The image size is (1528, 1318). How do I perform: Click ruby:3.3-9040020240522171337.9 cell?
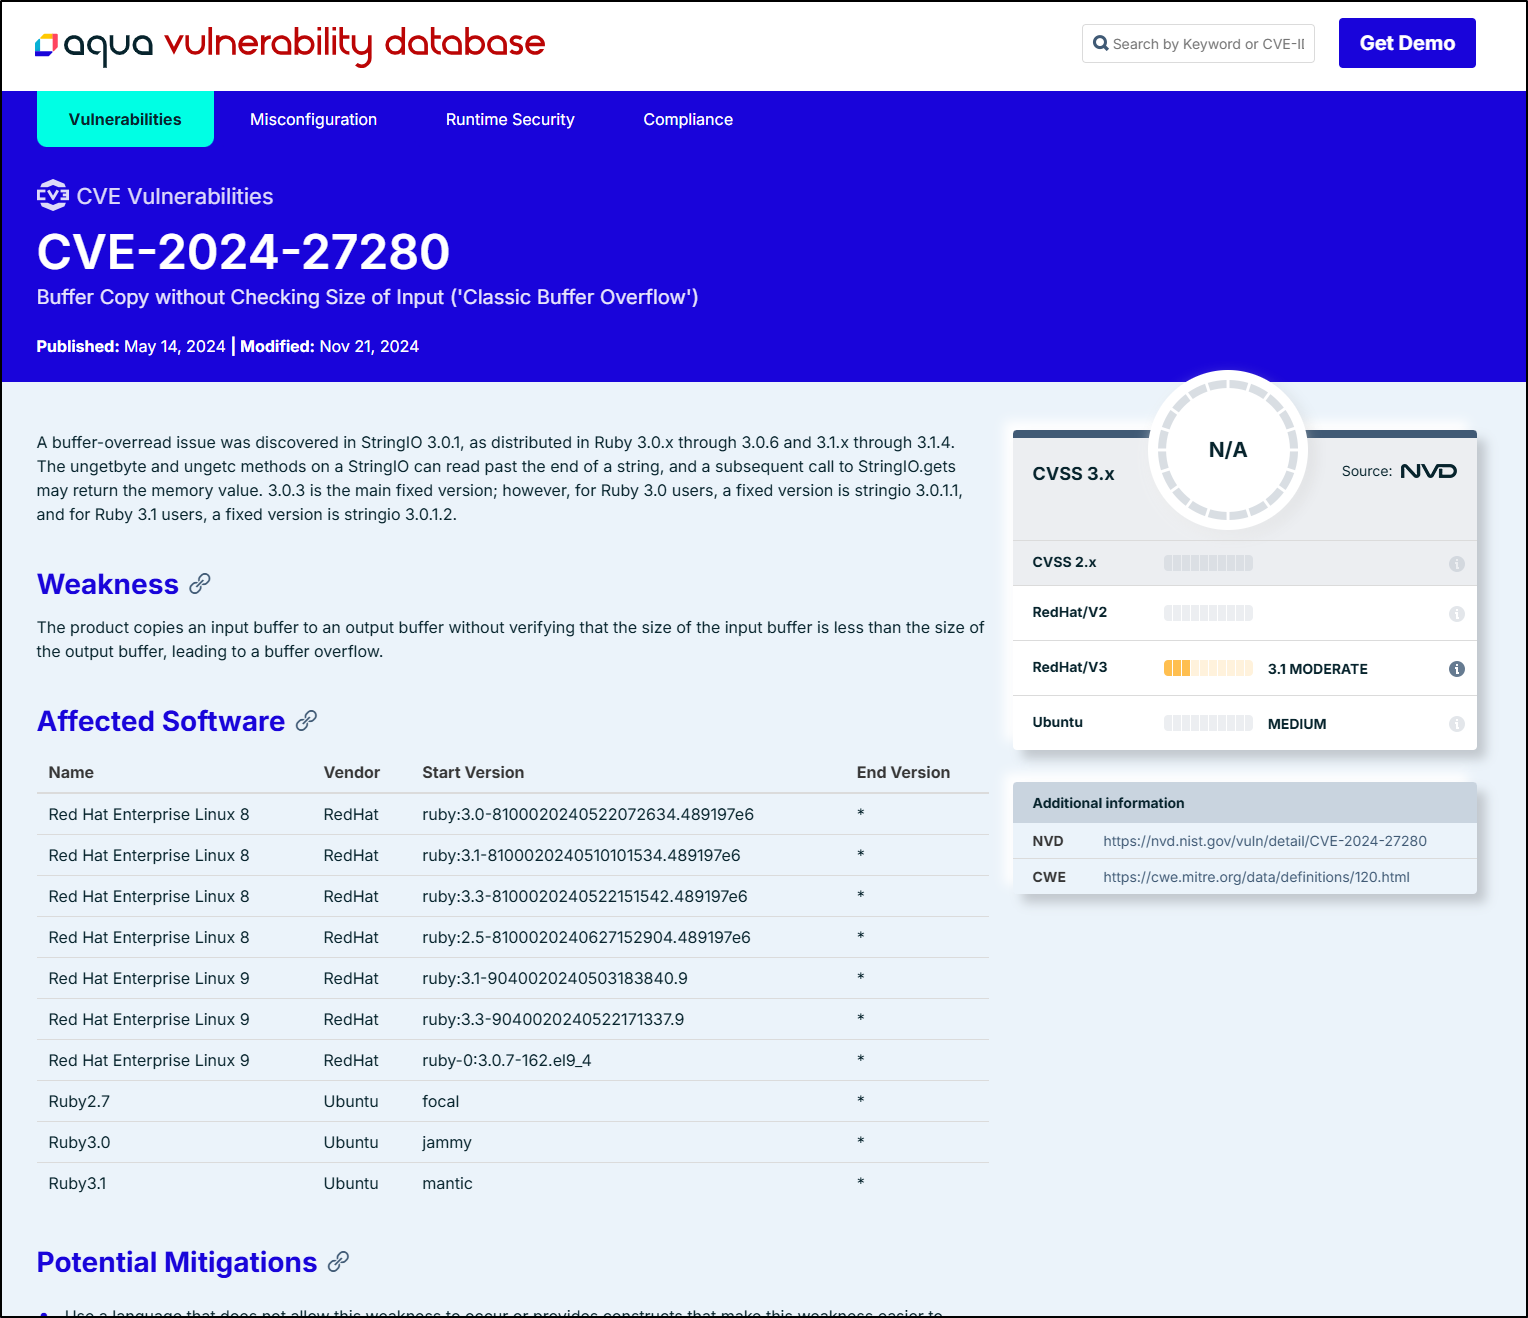pos(553,1019)
